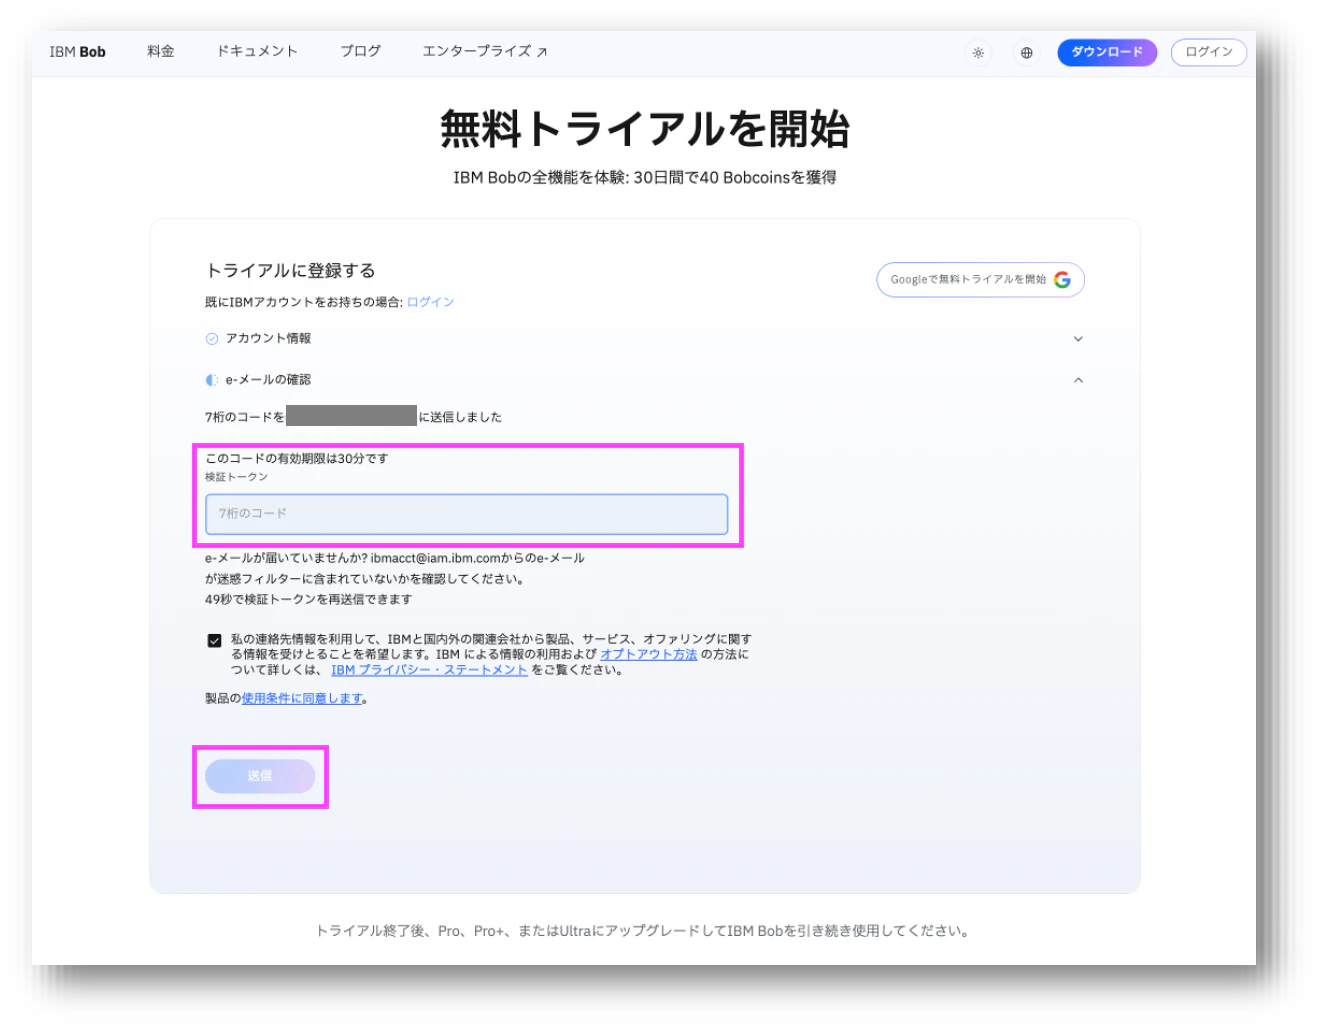
Task: Open the 使用条件に同意します link
Action: pyautogui.click(x=302, y=699)
